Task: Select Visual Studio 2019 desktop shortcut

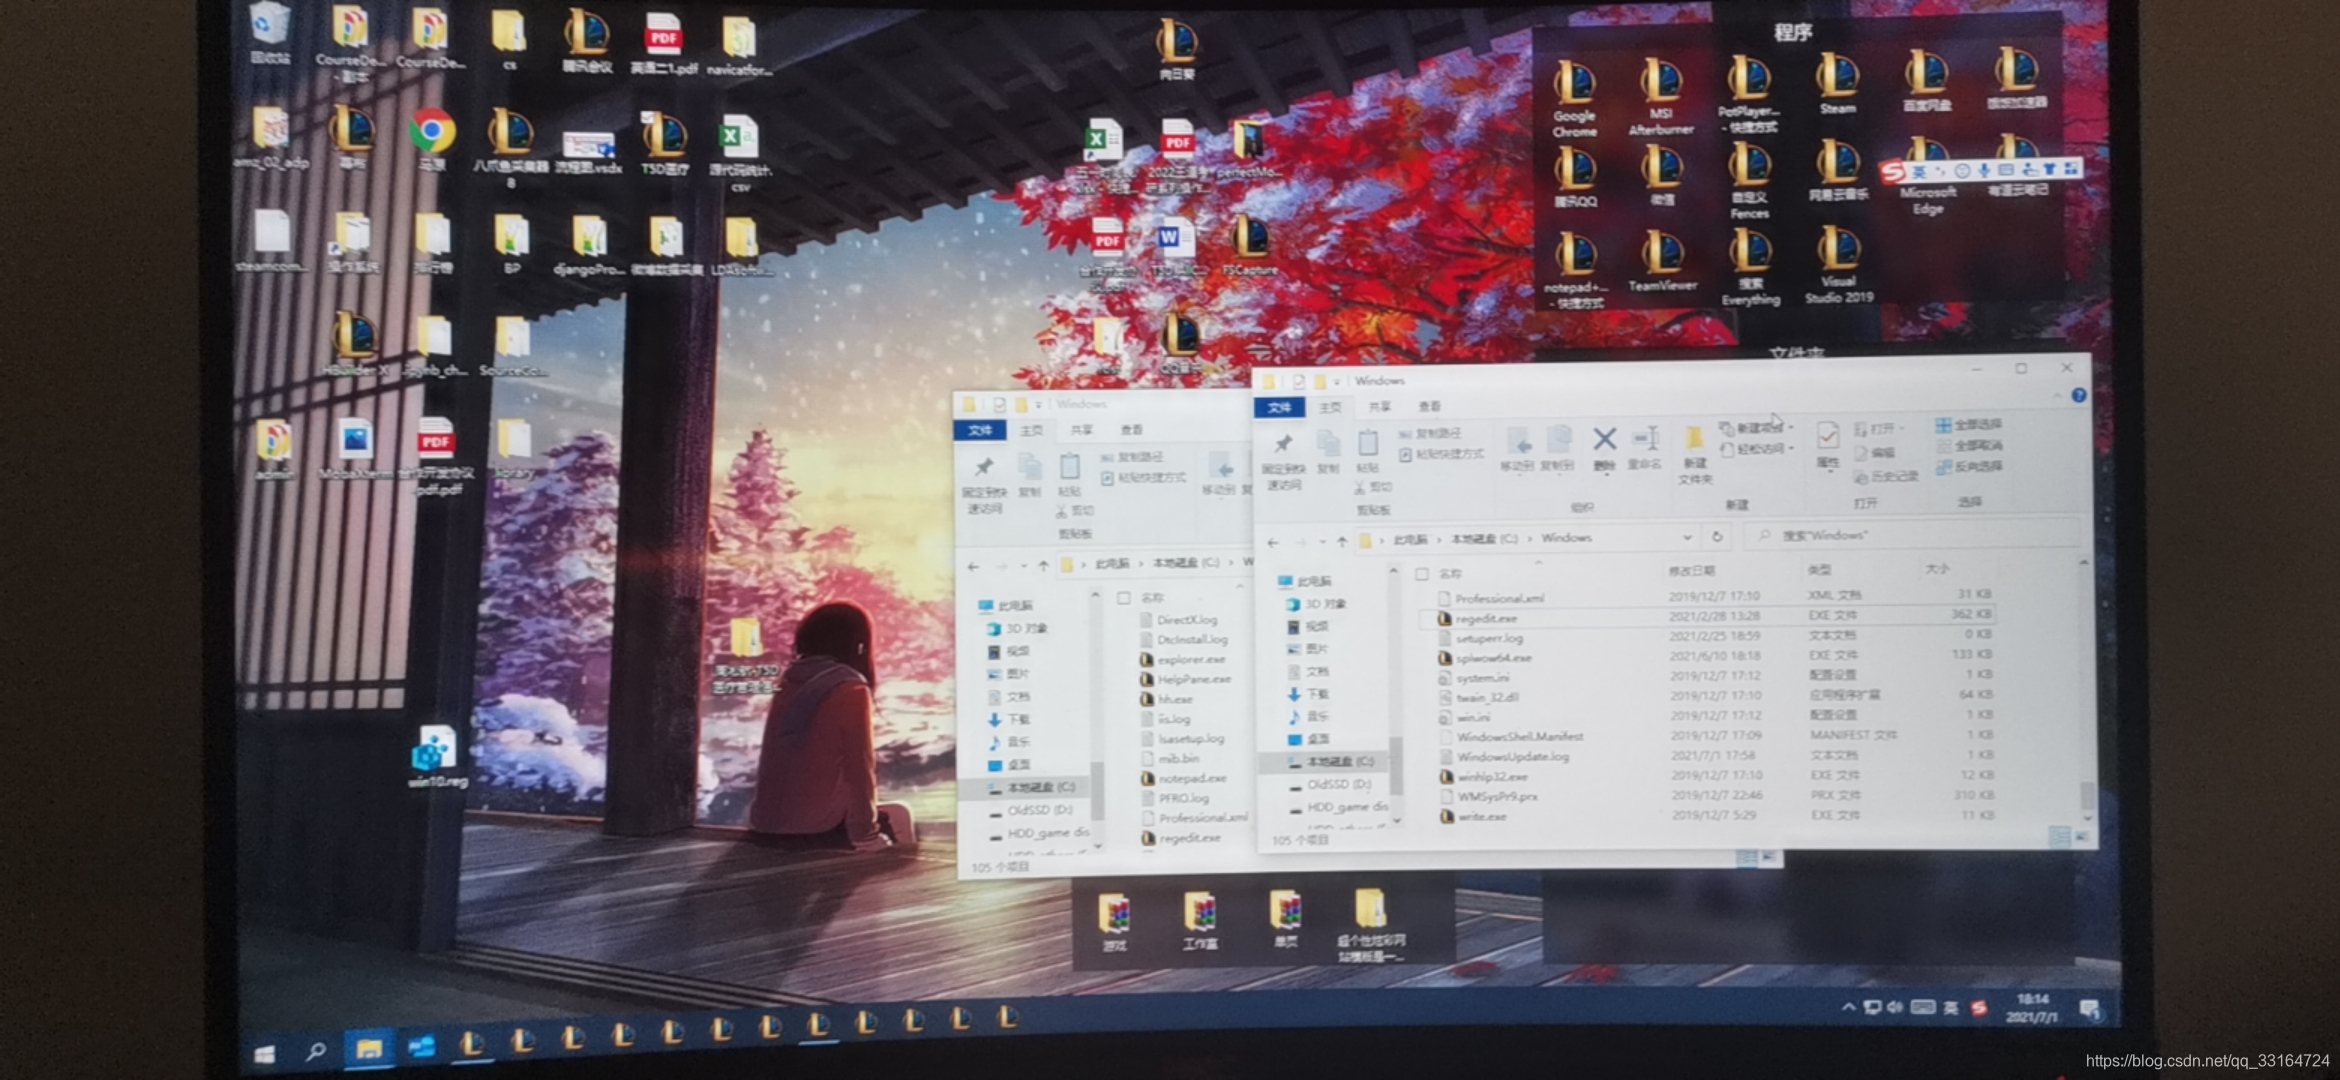Action: pos(1838,264)
